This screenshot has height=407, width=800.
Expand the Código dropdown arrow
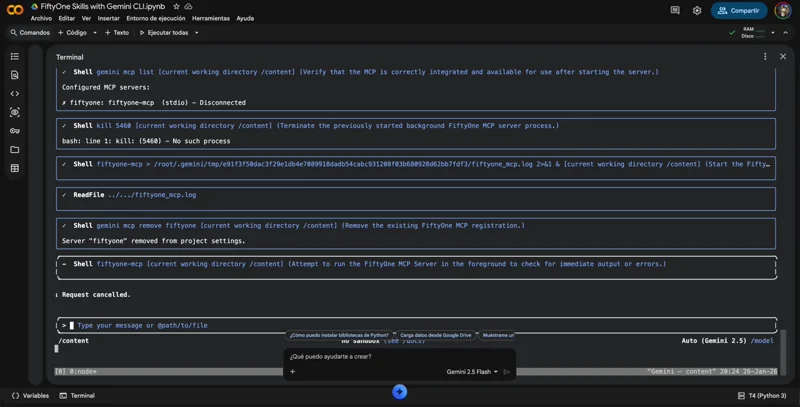coord(95,33)
